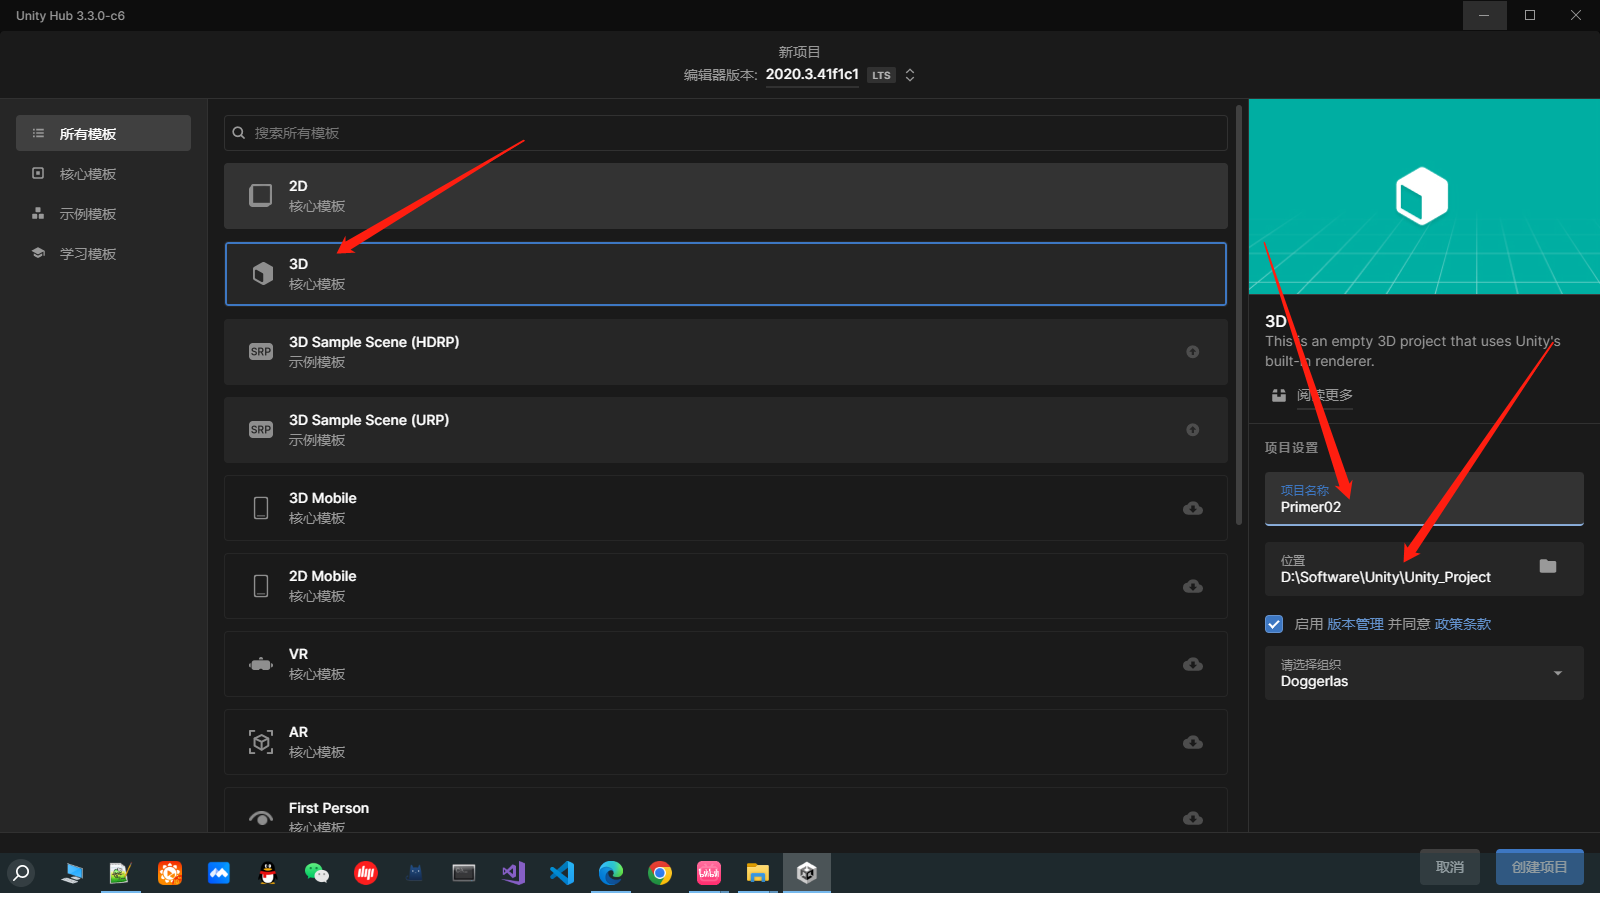Select the 3D template cube icon
This screenshot has width=1600, height=900.
click(x=262, y=274)
